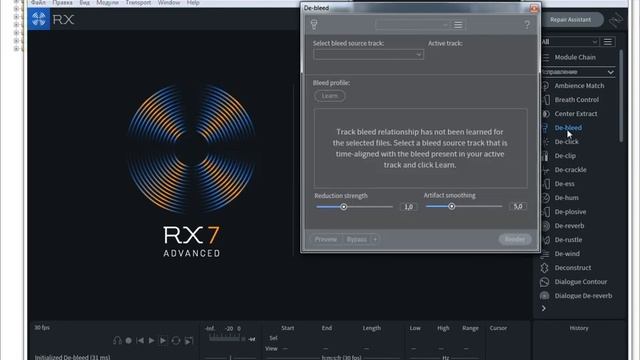Open the Center Extract module

(x=576, y=113)
